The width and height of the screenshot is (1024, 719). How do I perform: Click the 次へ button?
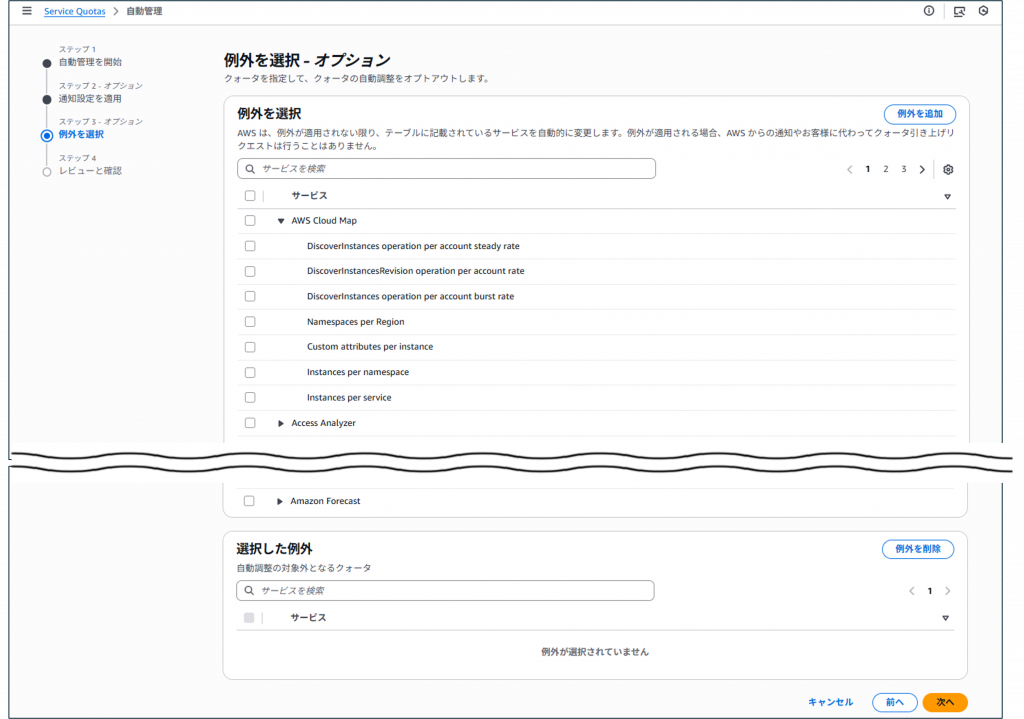945,702
